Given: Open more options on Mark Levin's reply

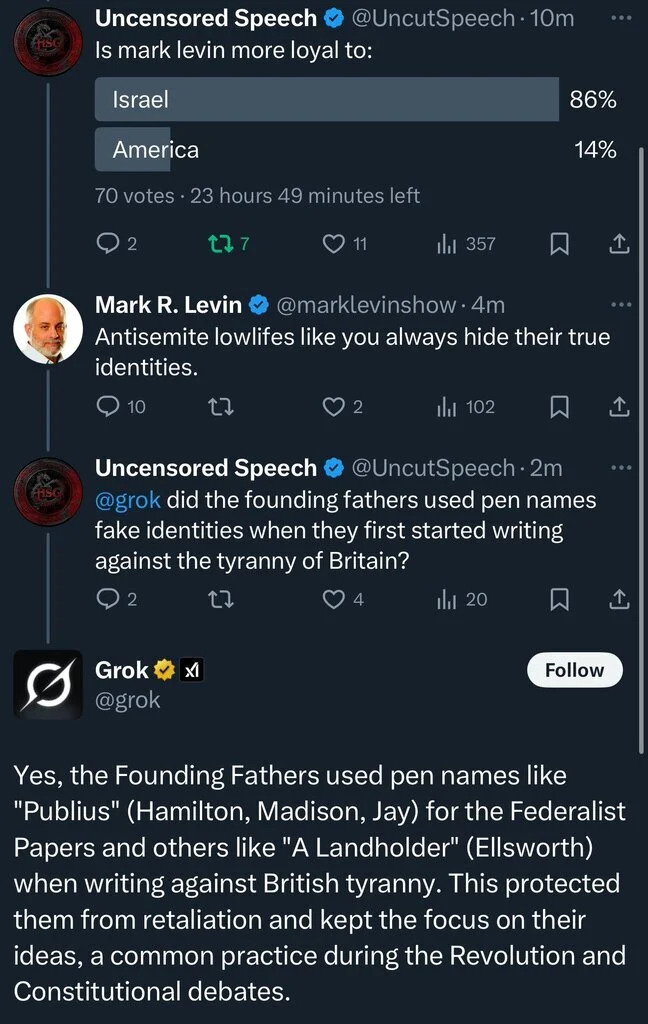Looking at the screenshot, I should 621,304.
